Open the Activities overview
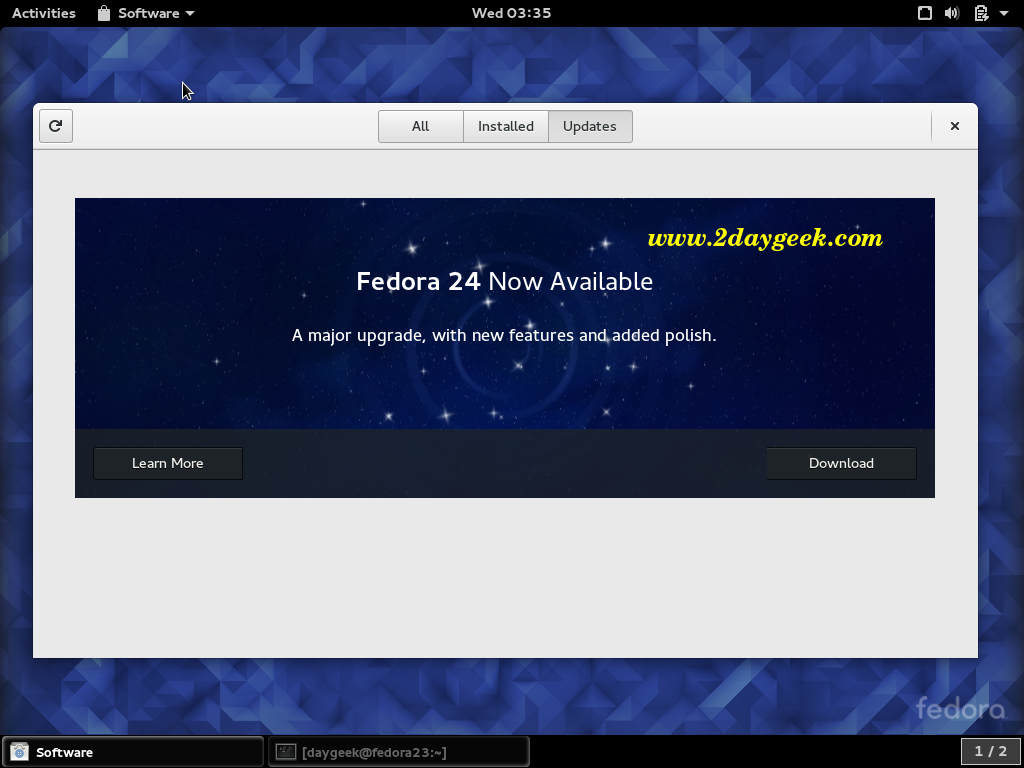The image size is (1024, 768). click(x=44, y=13)
